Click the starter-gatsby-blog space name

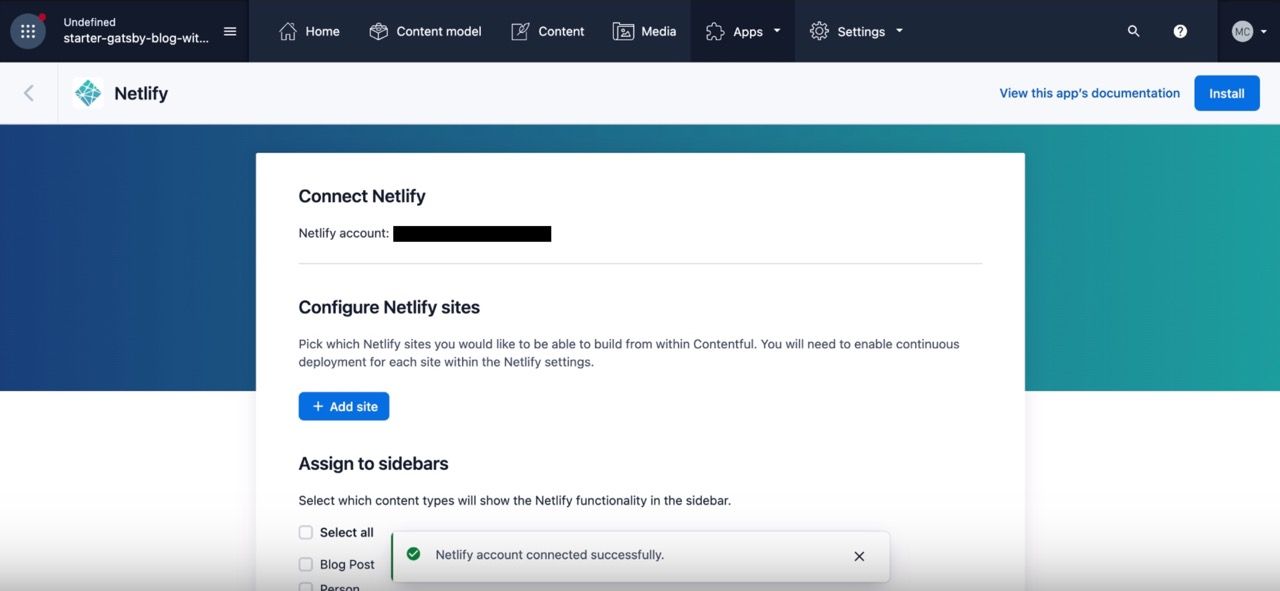136,39
